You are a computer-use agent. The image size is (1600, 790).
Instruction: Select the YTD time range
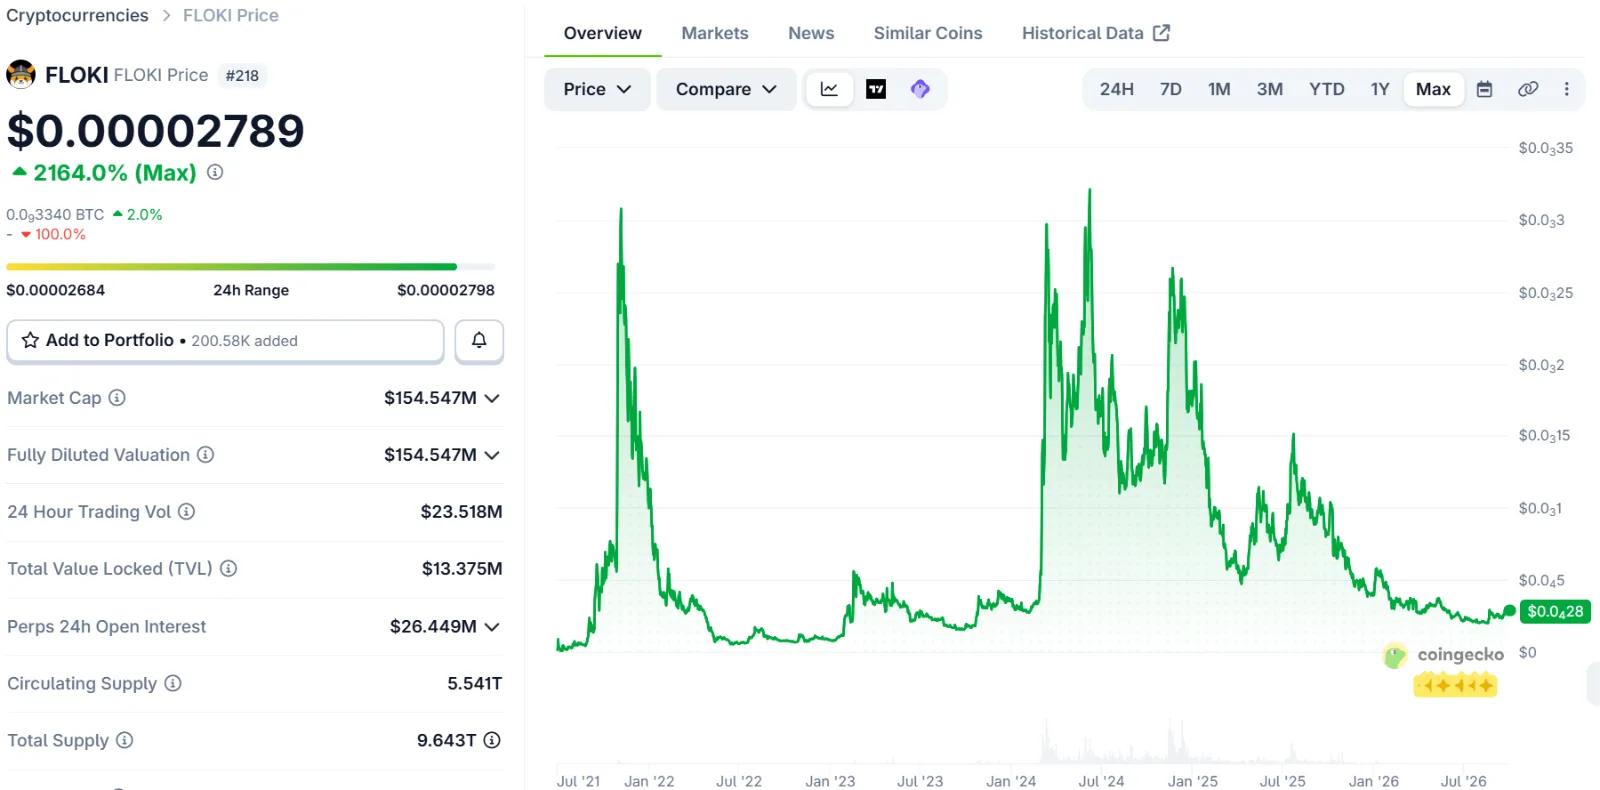point(1327,89)
